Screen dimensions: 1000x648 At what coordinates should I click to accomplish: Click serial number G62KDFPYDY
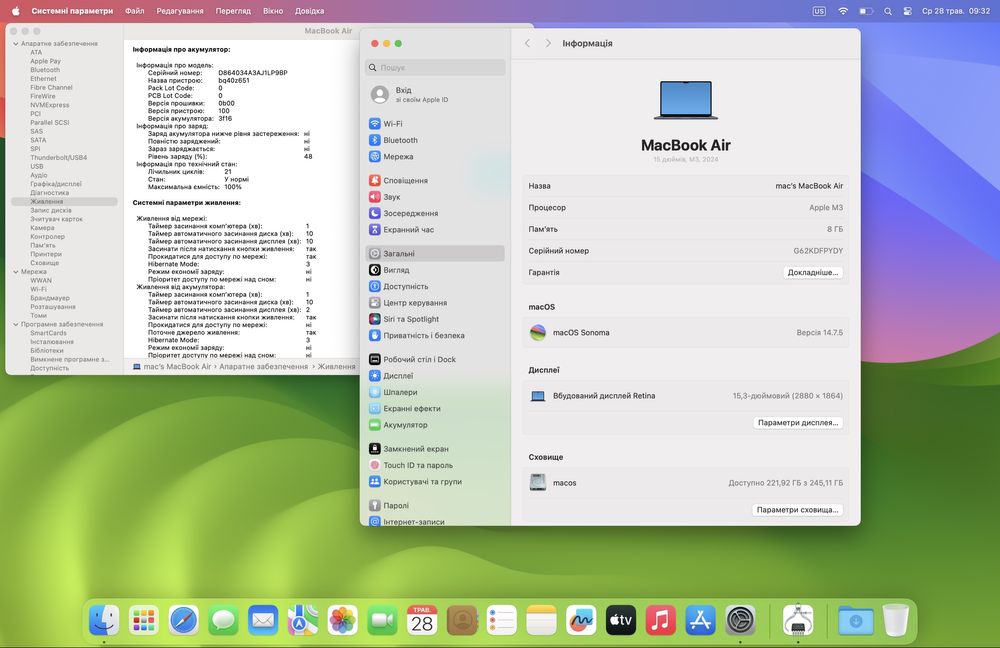click(x=818, y=251)
